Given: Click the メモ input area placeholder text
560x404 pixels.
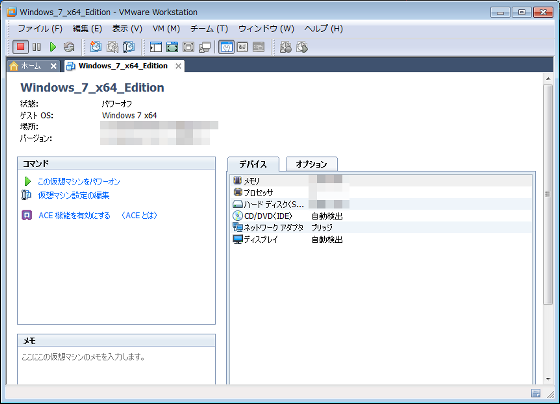Looking at the screenshot, I should (84, 357).
